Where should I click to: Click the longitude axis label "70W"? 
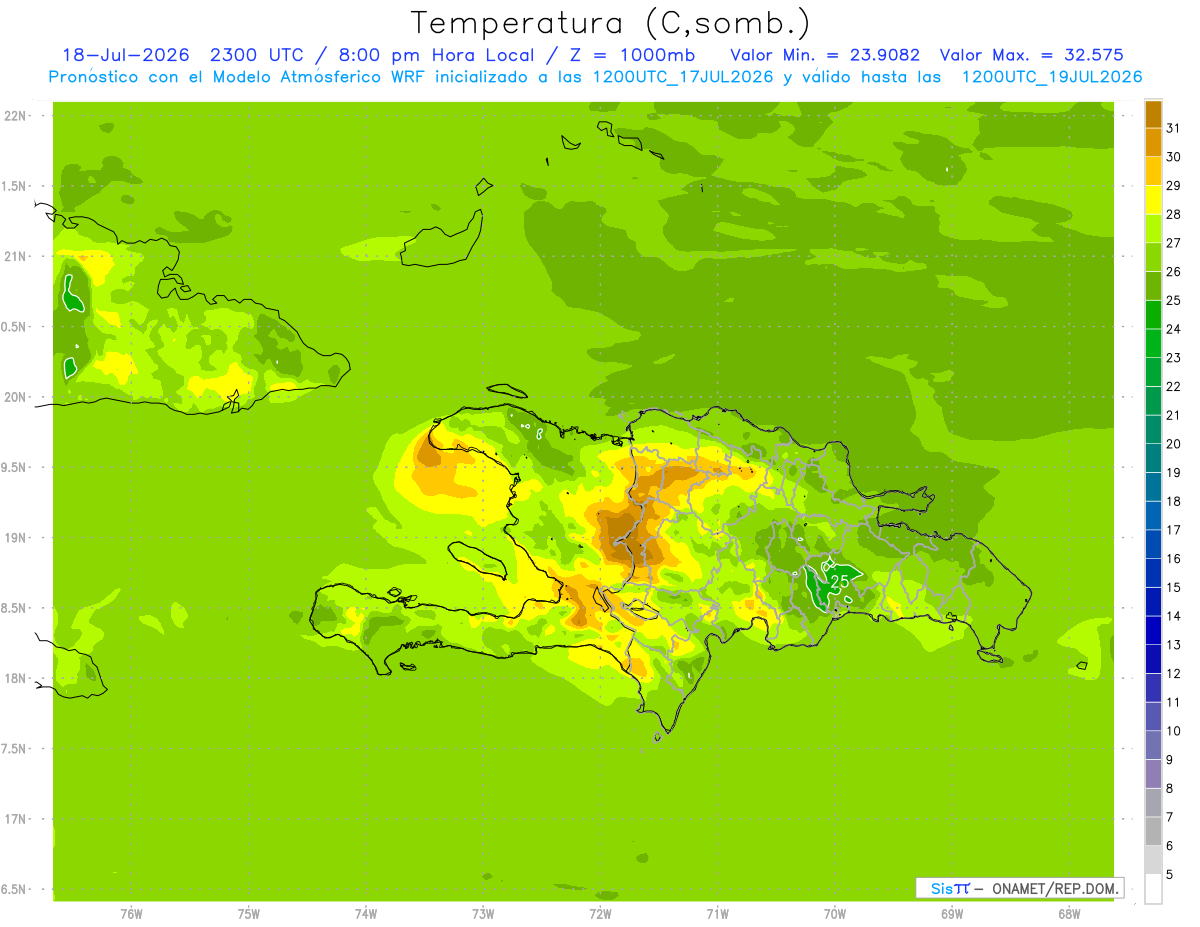coord(834,913)
